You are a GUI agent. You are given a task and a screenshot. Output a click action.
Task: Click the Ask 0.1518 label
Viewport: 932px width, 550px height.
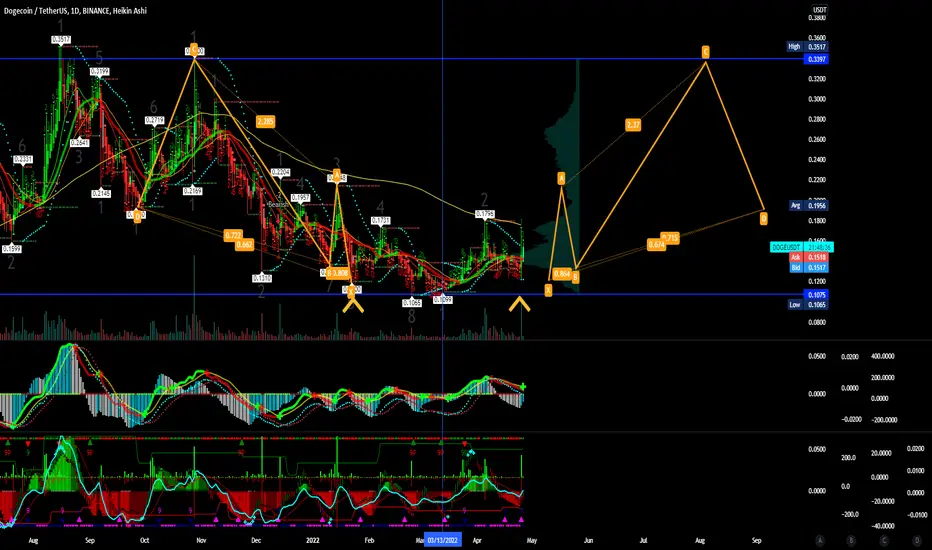tap(808, 257)
